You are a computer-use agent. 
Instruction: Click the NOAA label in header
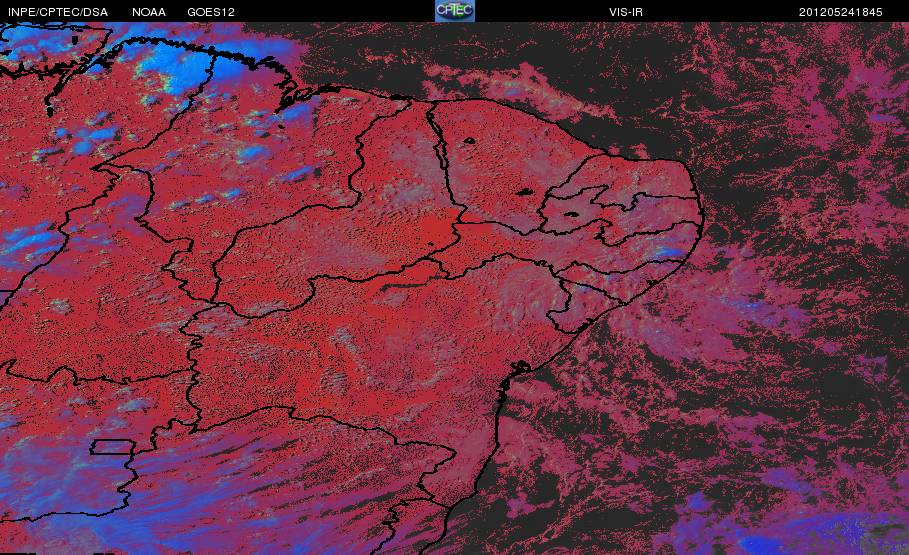[148, 12]
